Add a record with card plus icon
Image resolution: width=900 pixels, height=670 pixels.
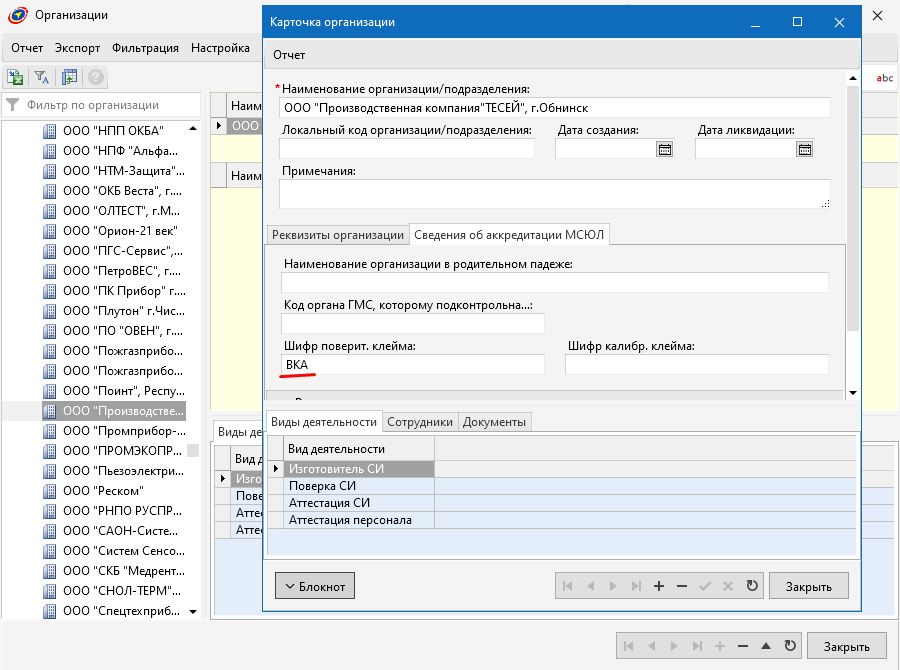click(659, 586)
